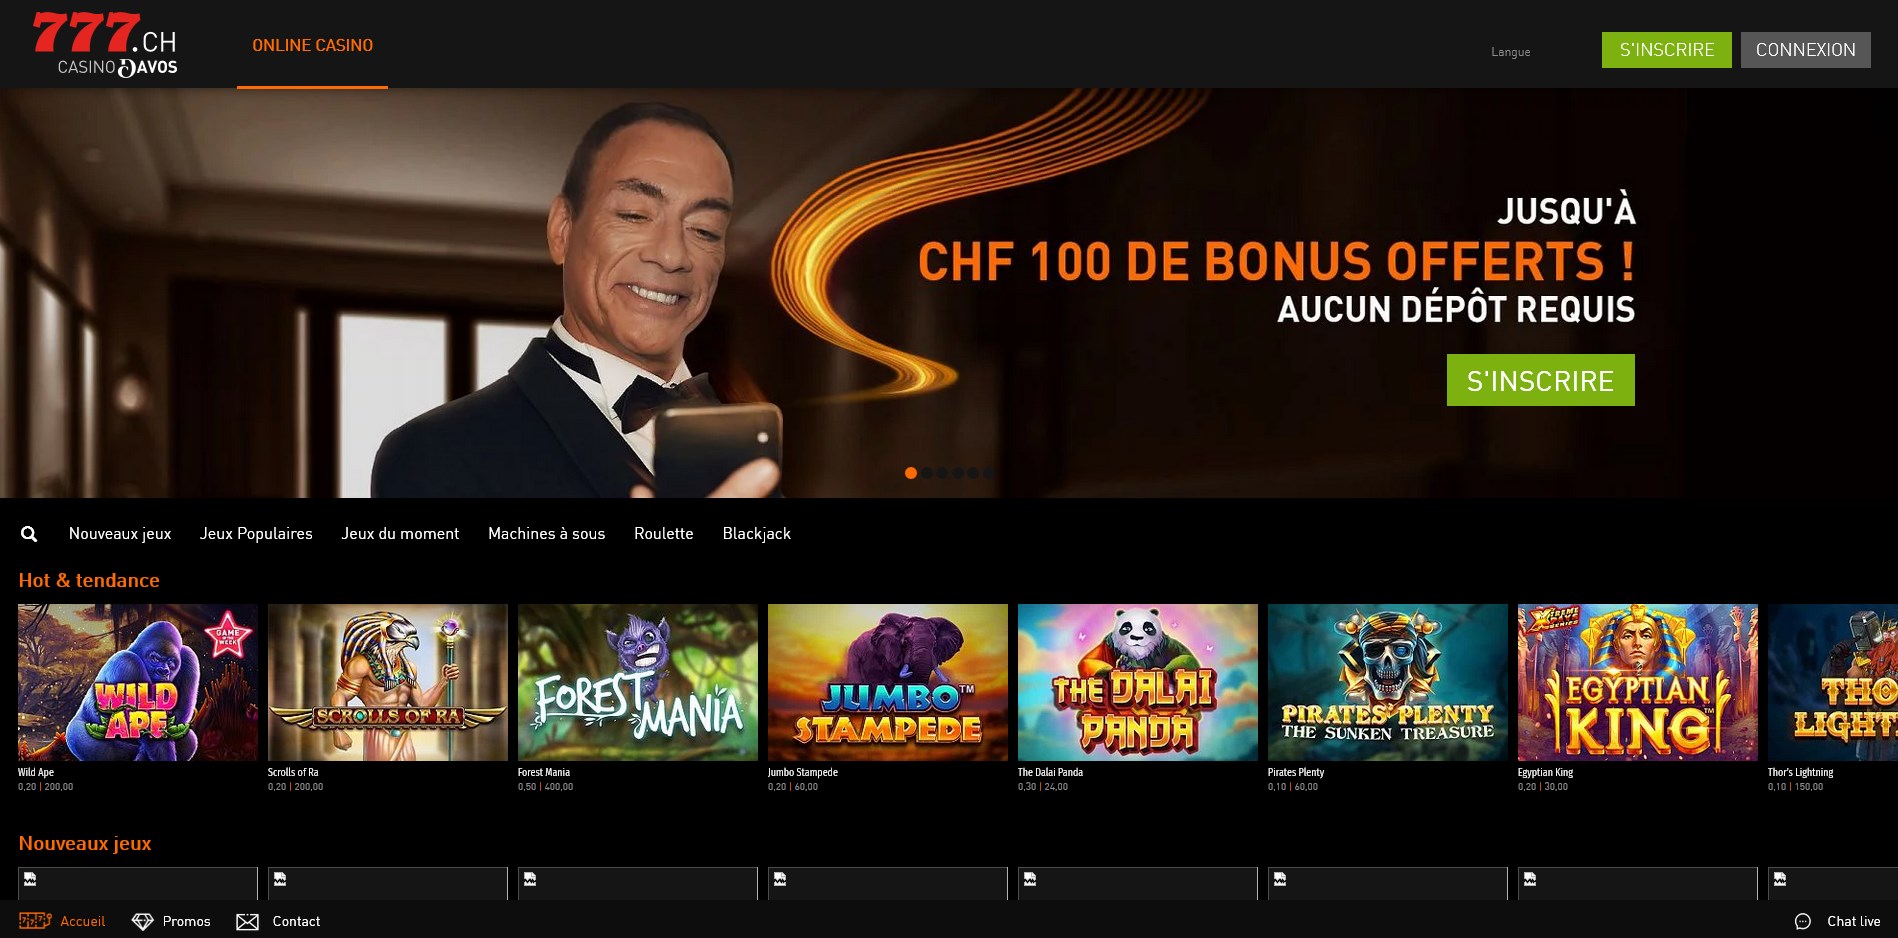1898x938 pixels.
Task: Click S'inscrire button on hero banner
Action: coord(1540,380)
